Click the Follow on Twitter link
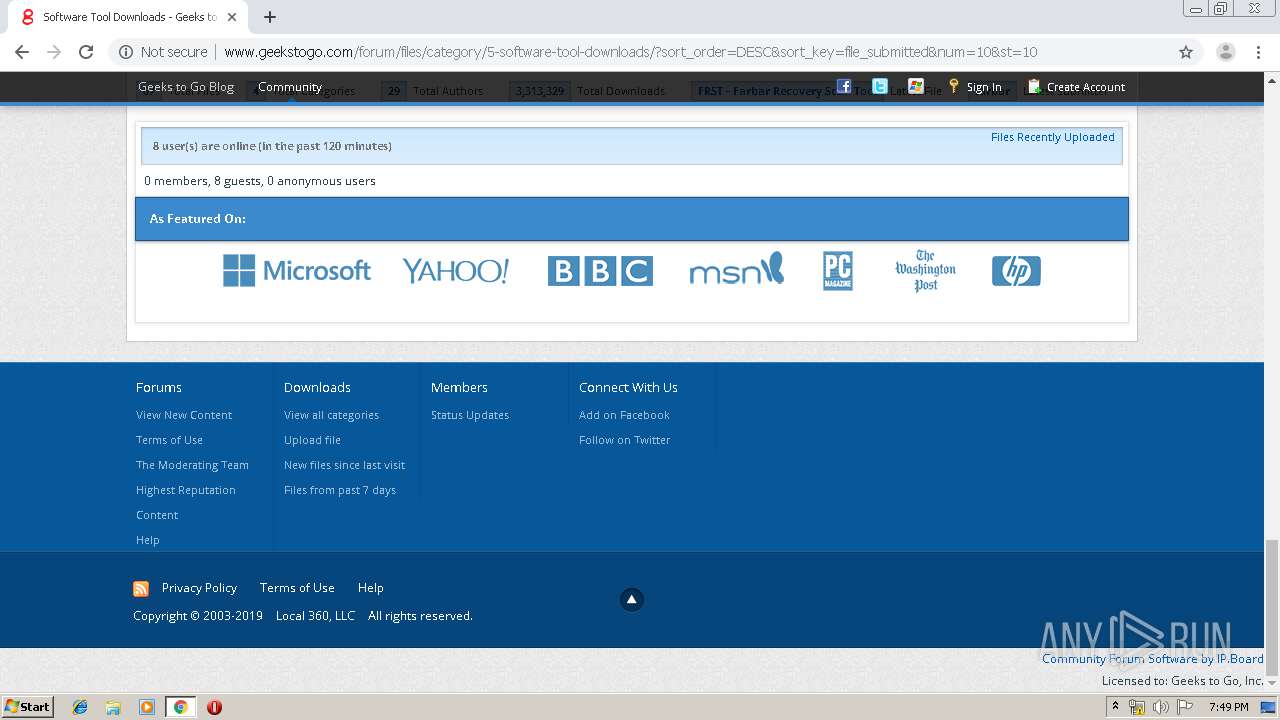The height and width of the screenshot is (720, 1280). point(624,440)
